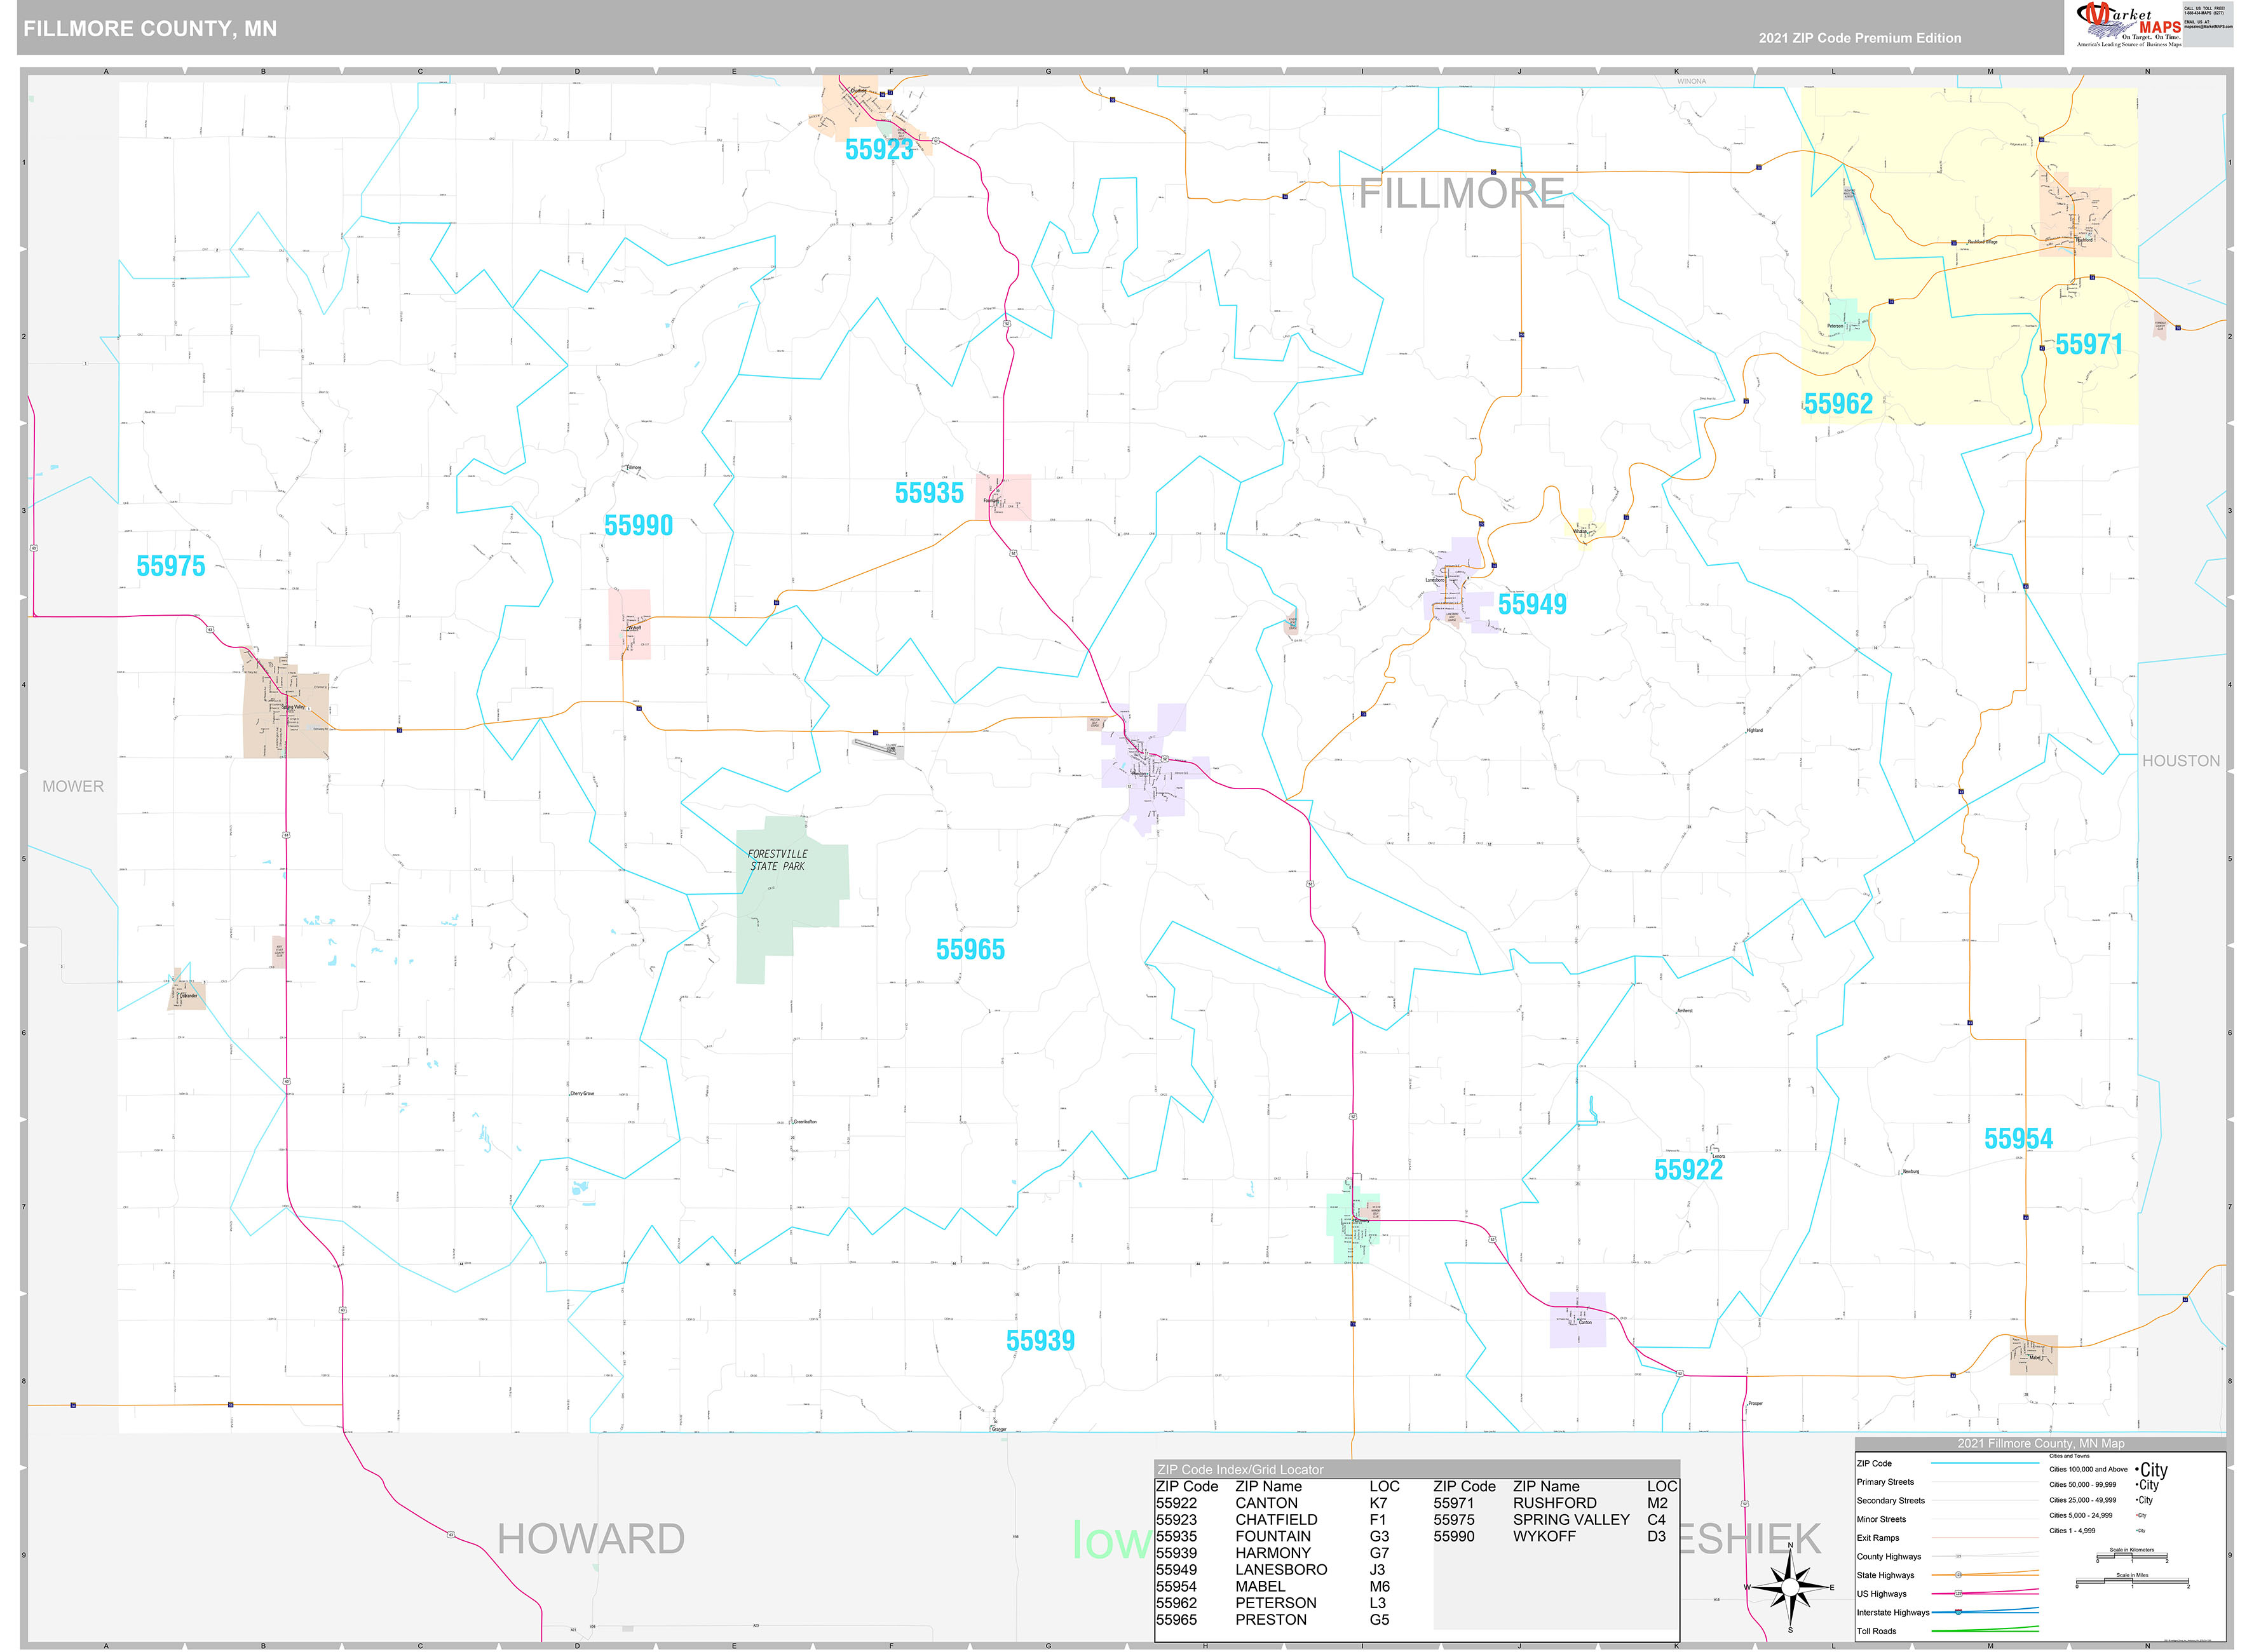
Task: Select the 55923 ZIP code label
Action: pyautogui.click(x=879, y=149)
